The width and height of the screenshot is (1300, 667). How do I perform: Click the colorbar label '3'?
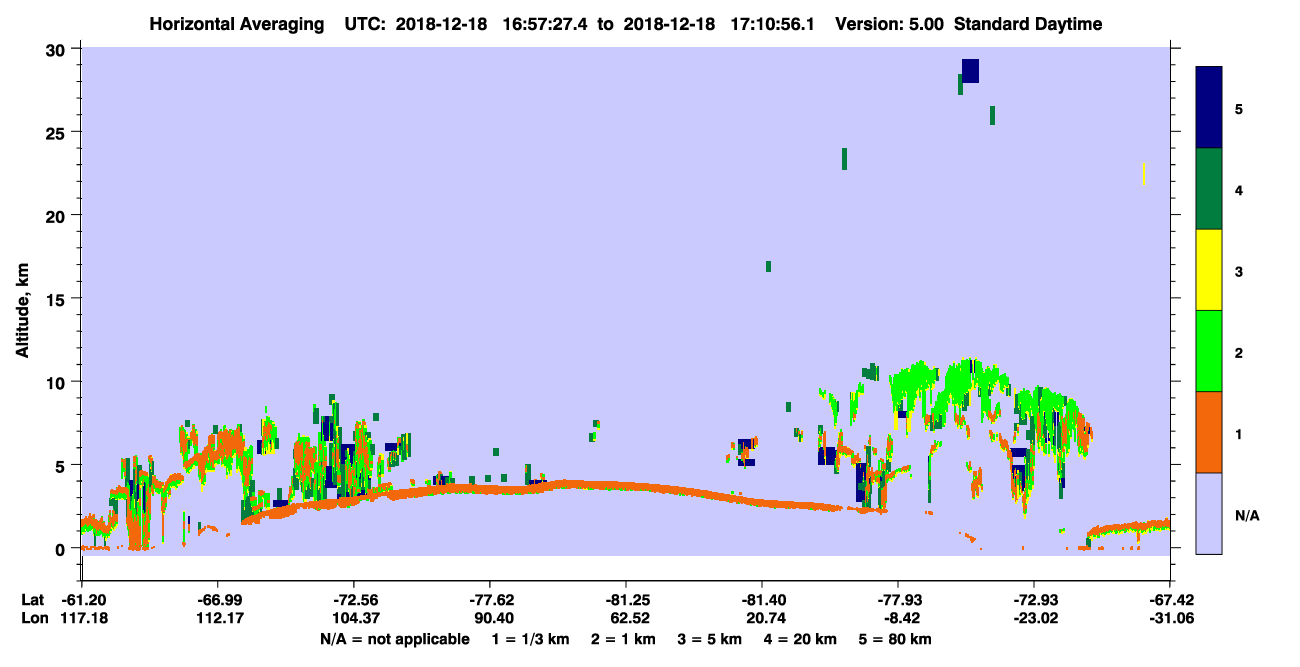pyautogui.click(x=1239, y=270)
